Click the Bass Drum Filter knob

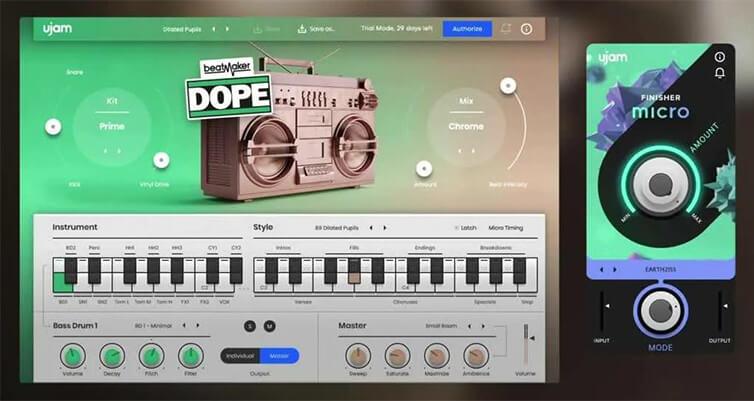pyautogui.click(x=189, y=355)
